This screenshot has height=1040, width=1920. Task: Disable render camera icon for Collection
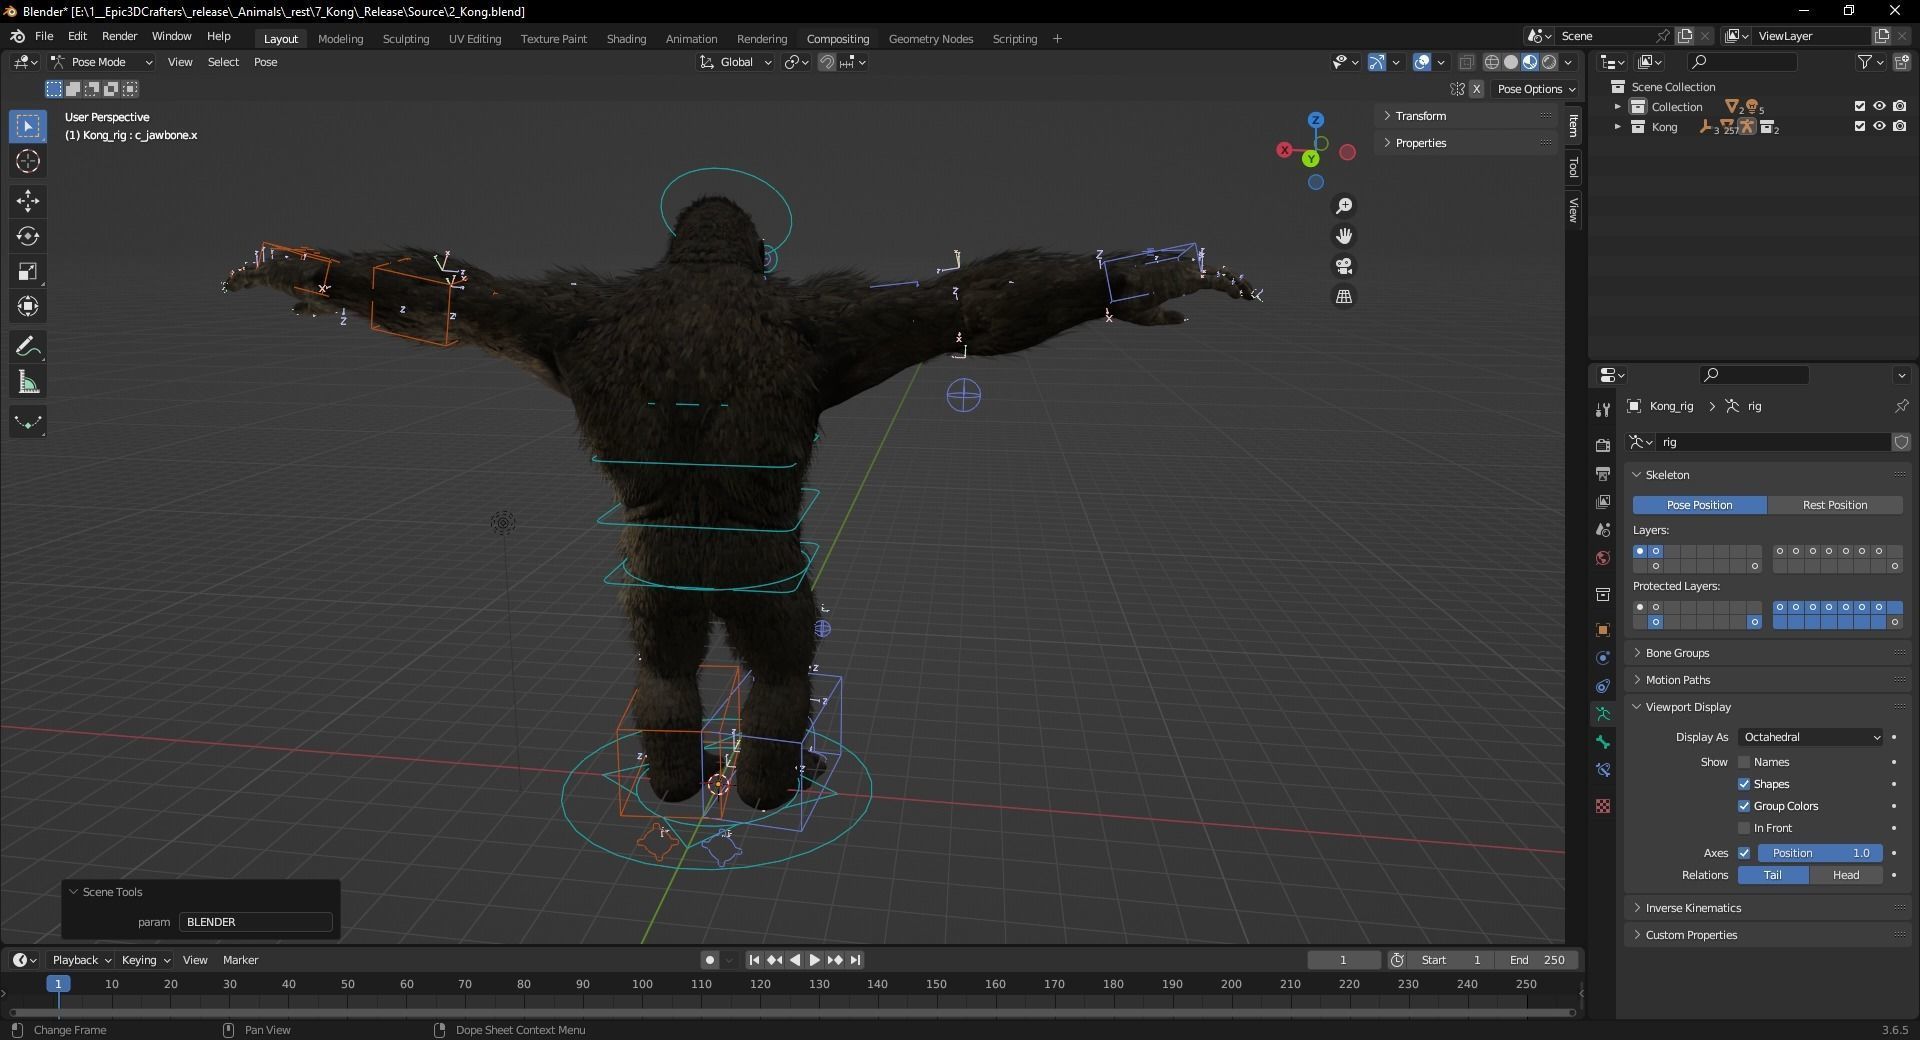pos(1899,106)
